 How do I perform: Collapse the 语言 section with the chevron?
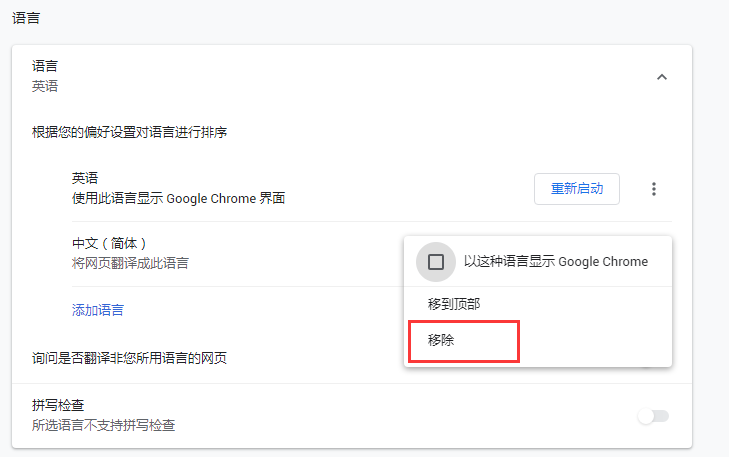click(x=661, y=77)
